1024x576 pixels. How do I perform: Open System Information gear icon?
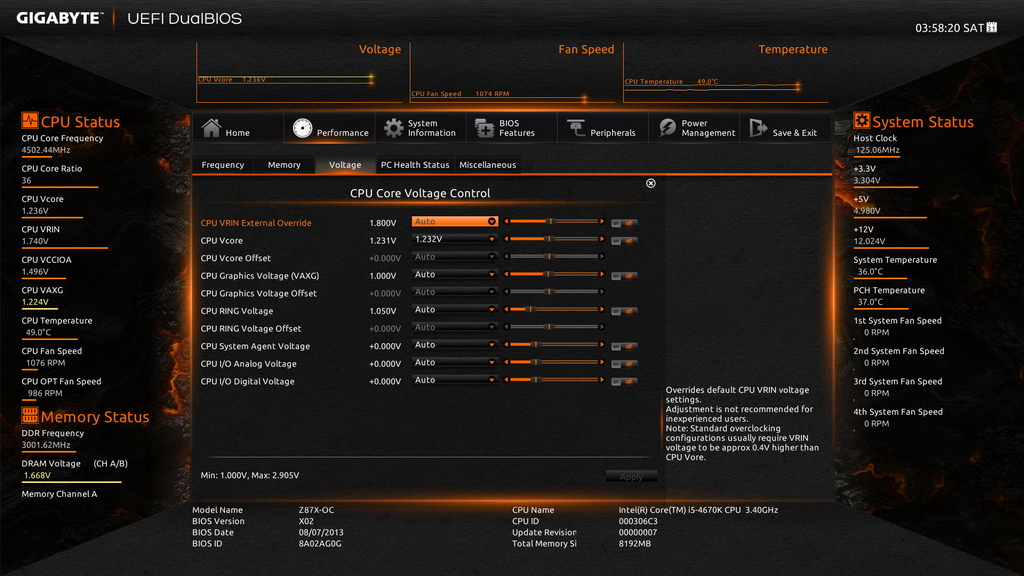point(393,128)
